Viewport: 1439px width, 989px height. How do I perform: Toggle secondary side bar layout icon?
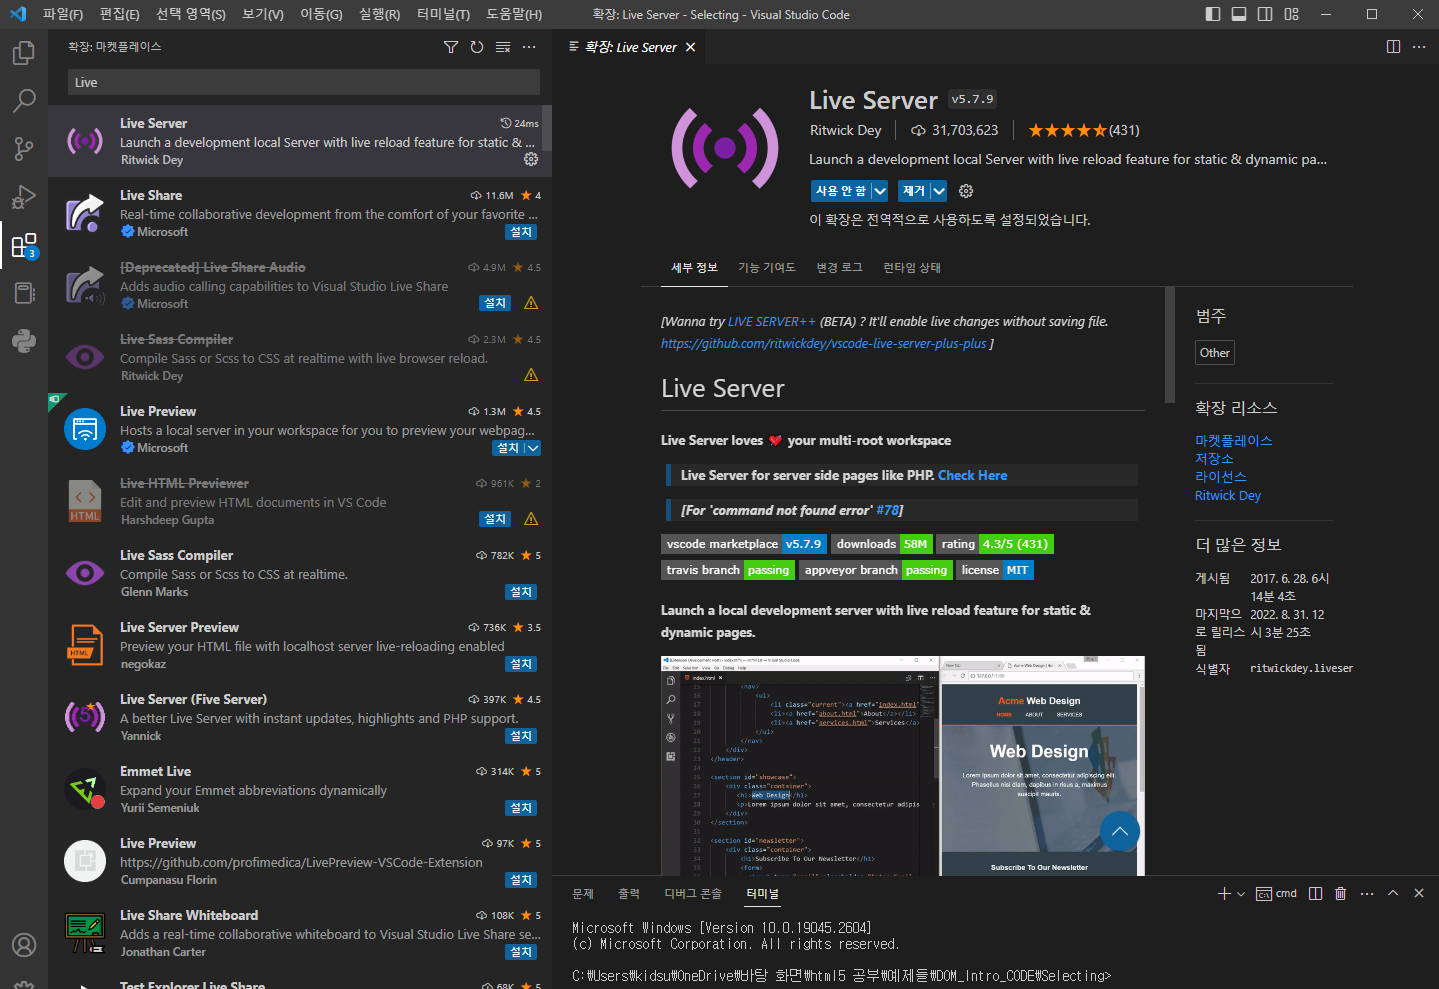tap(1265, 14)
